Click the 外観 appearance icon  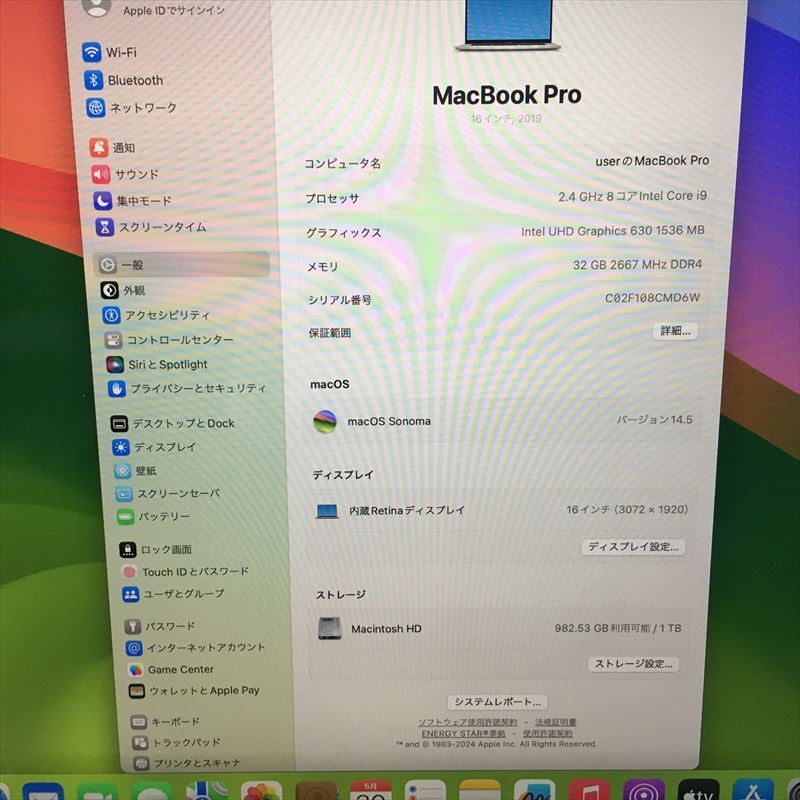(110, 290)
